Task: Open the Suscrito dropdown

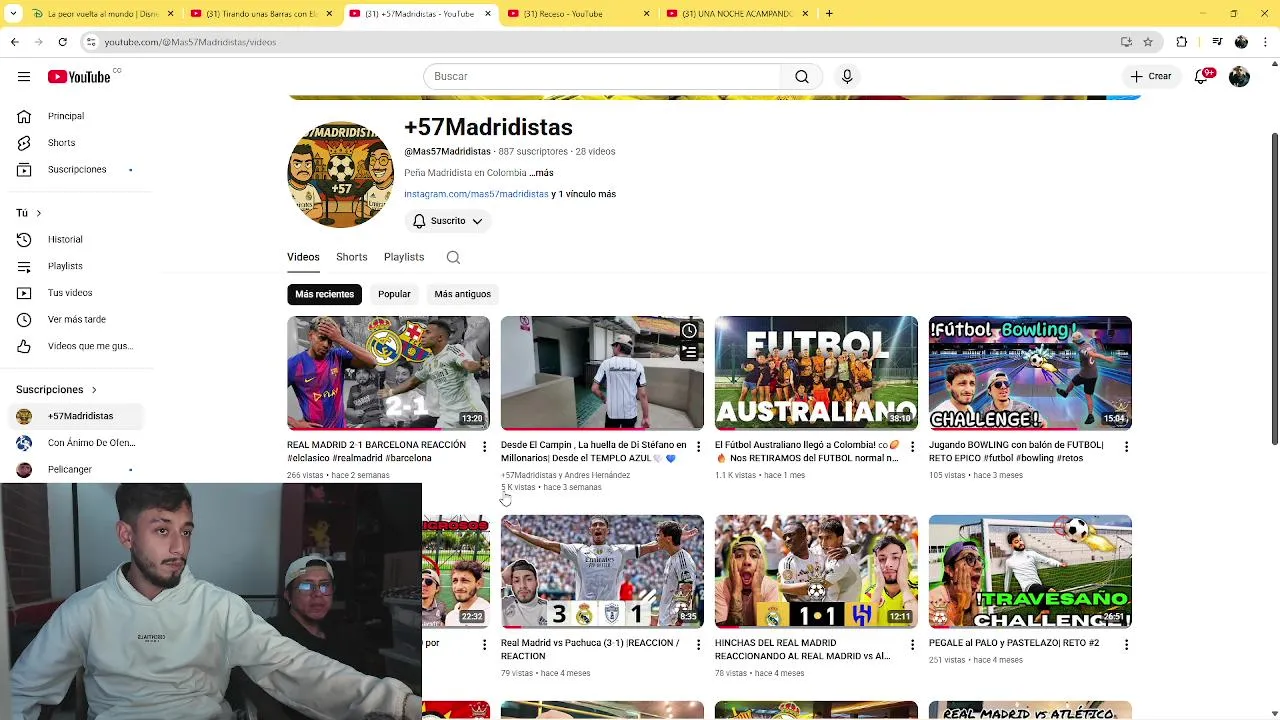Action: point(447,221)
